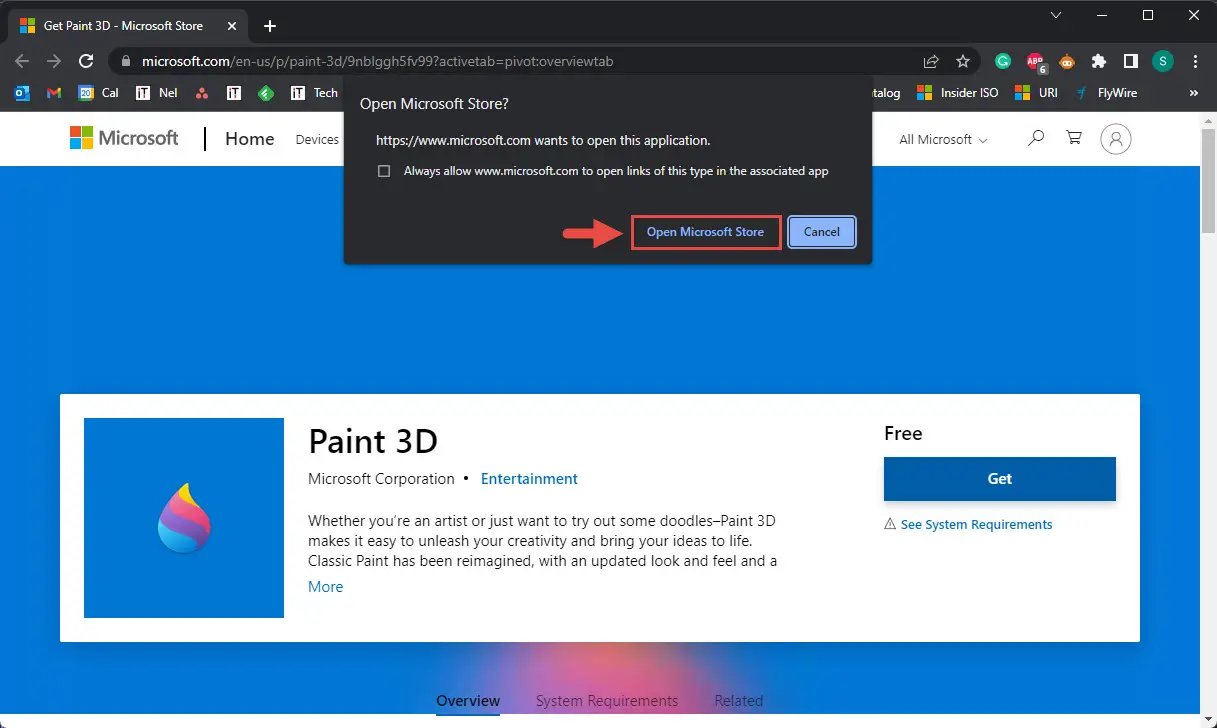Open the Microsoft search magnifier
The width and height of the screenshot is (1217, 728).
(1036, 138)
